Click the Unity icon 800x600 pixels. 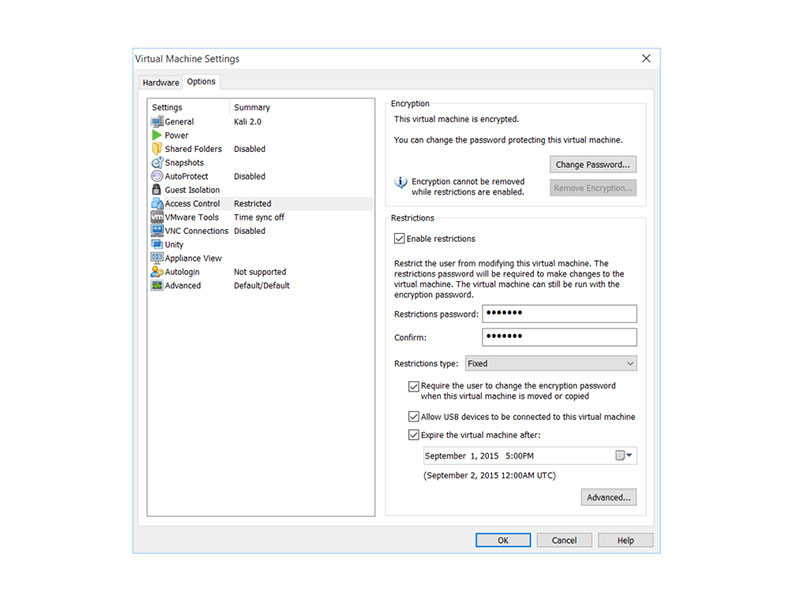point(157,244)
